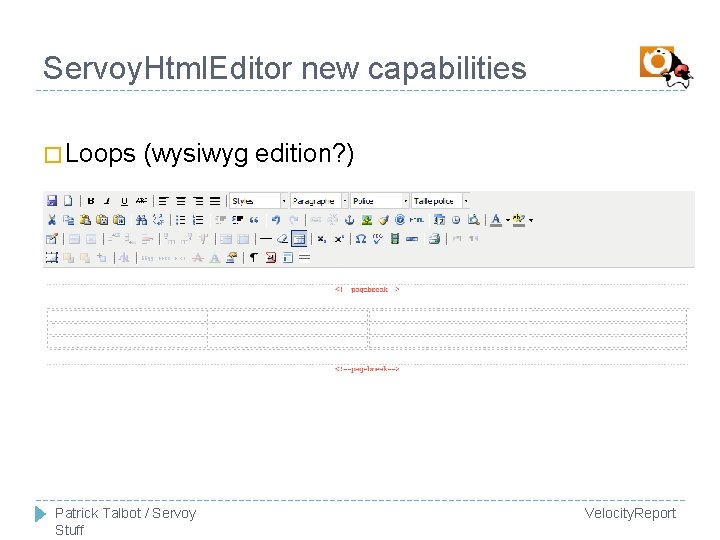
Task: Toggle Bold formatting
Action: (x=91, y=201)
